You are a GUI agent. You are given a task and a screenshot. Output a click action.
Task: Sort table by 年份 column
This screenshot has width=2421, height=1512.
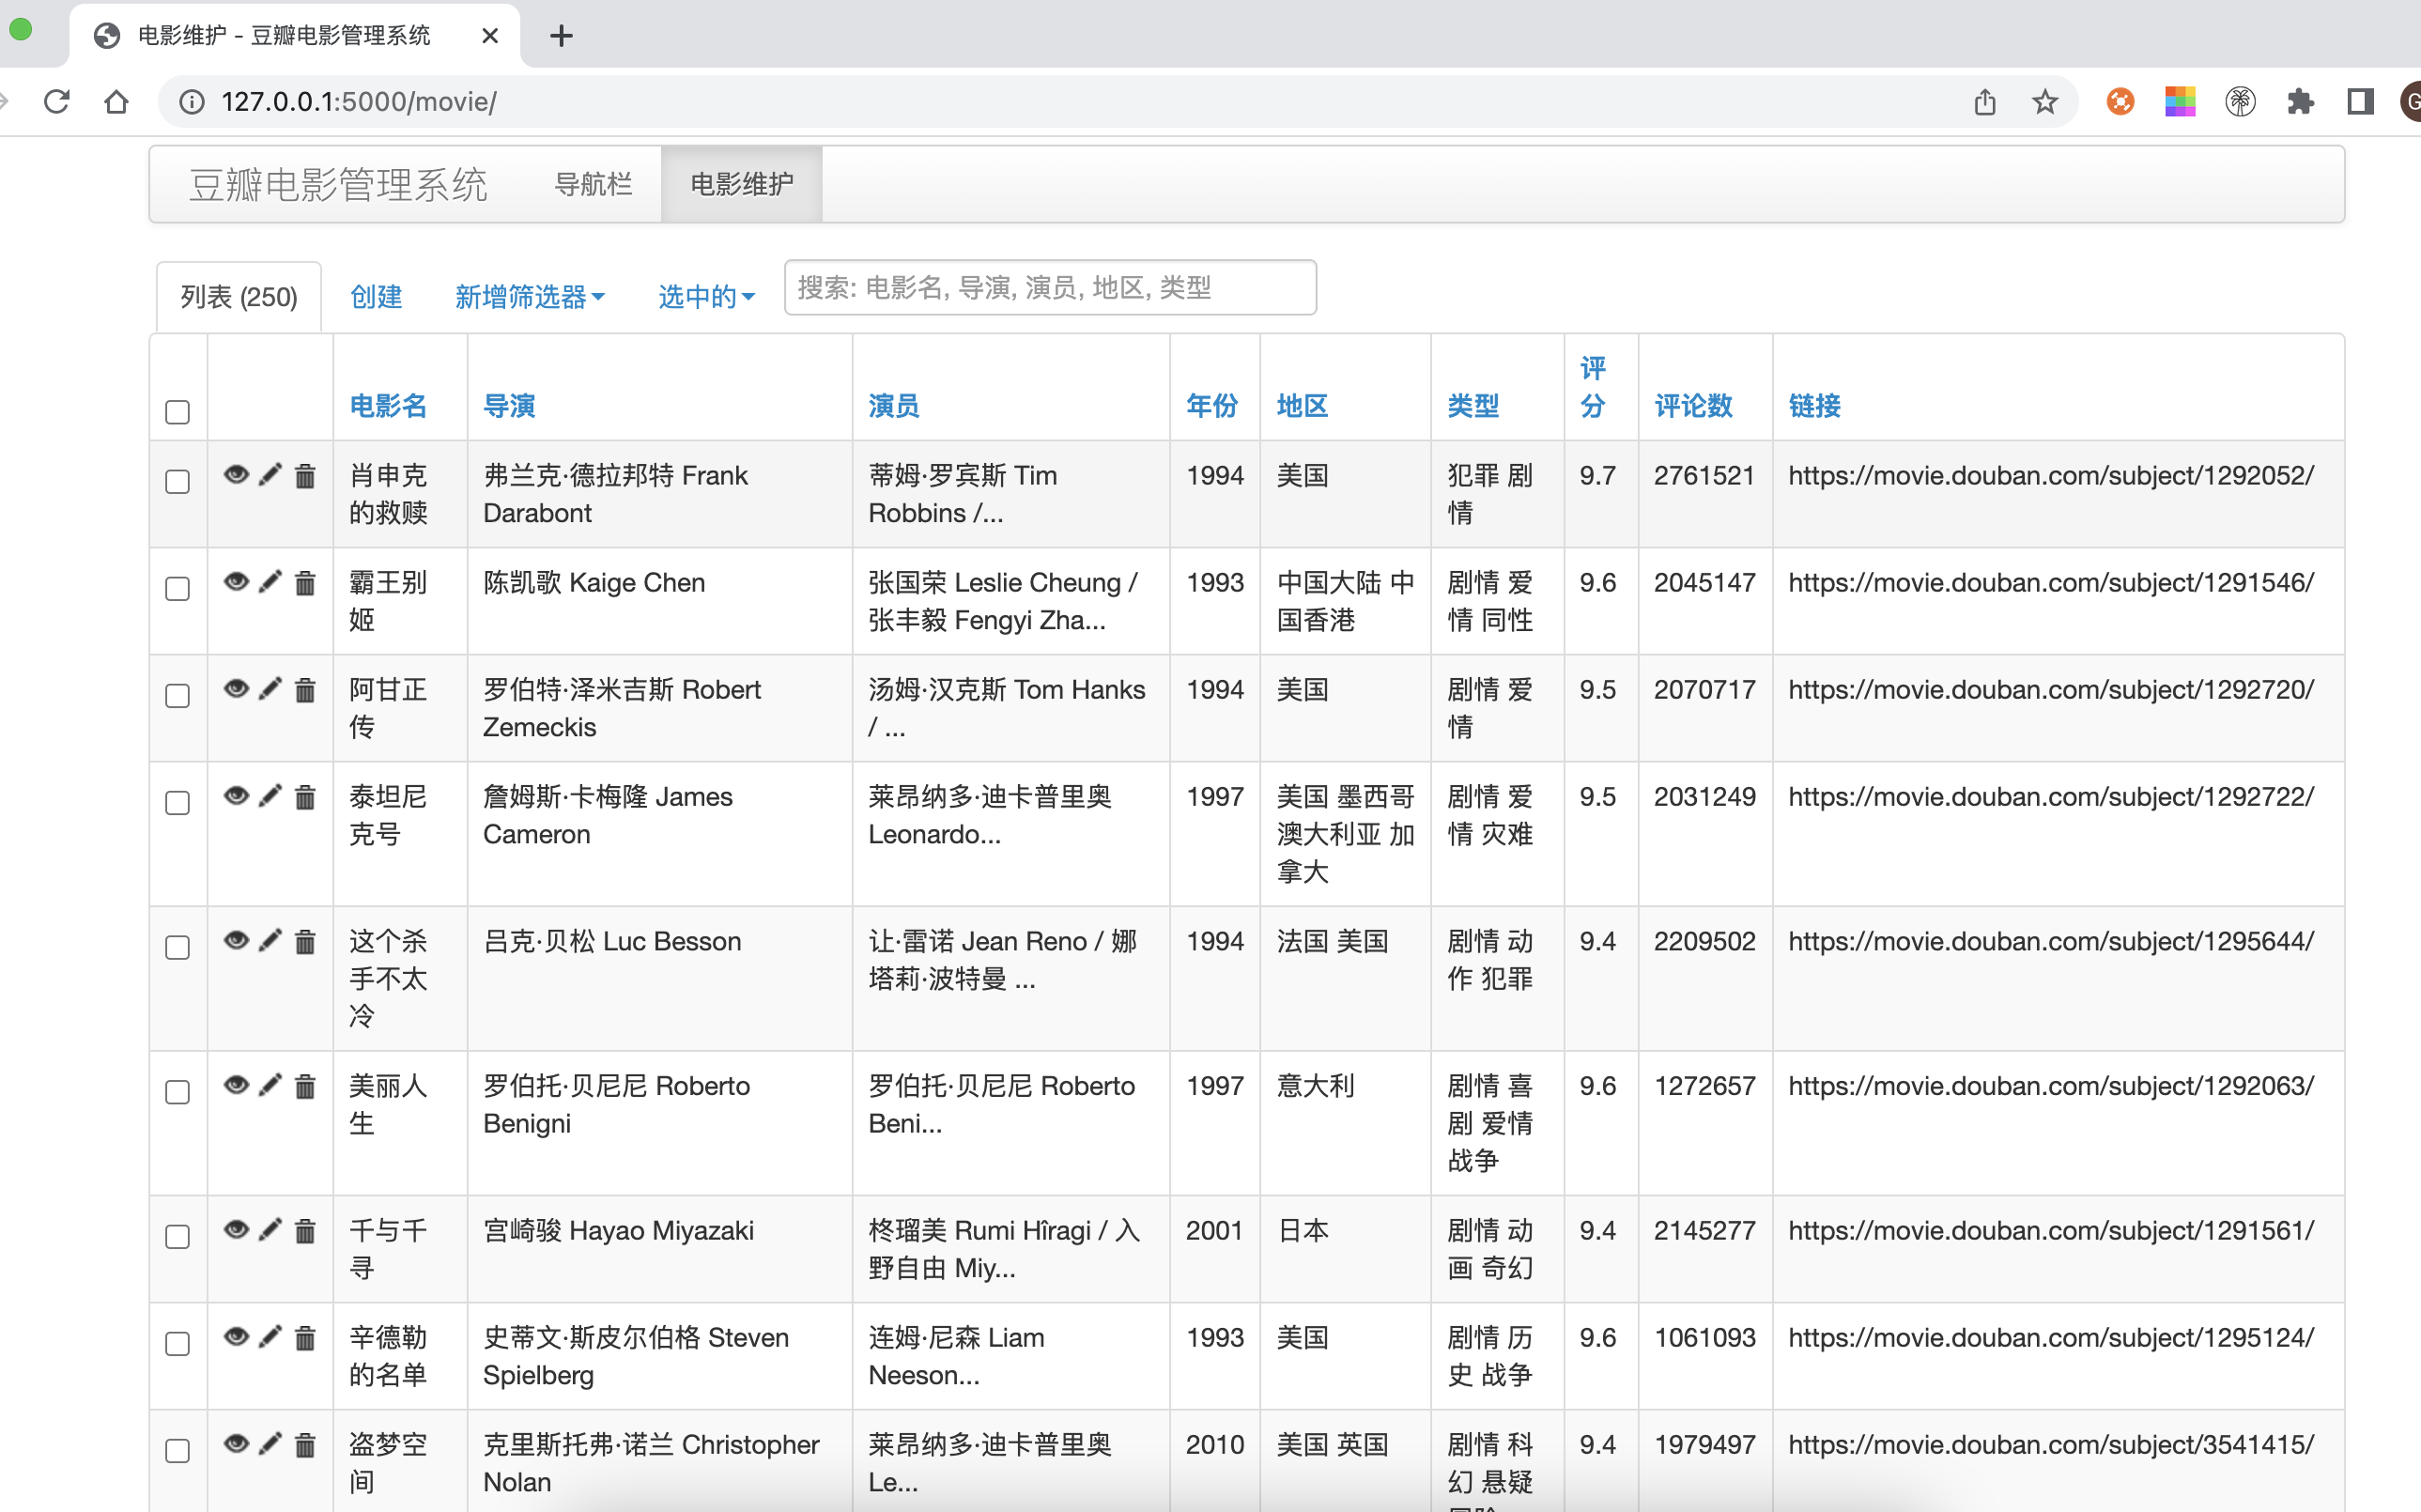point(1212,406)
